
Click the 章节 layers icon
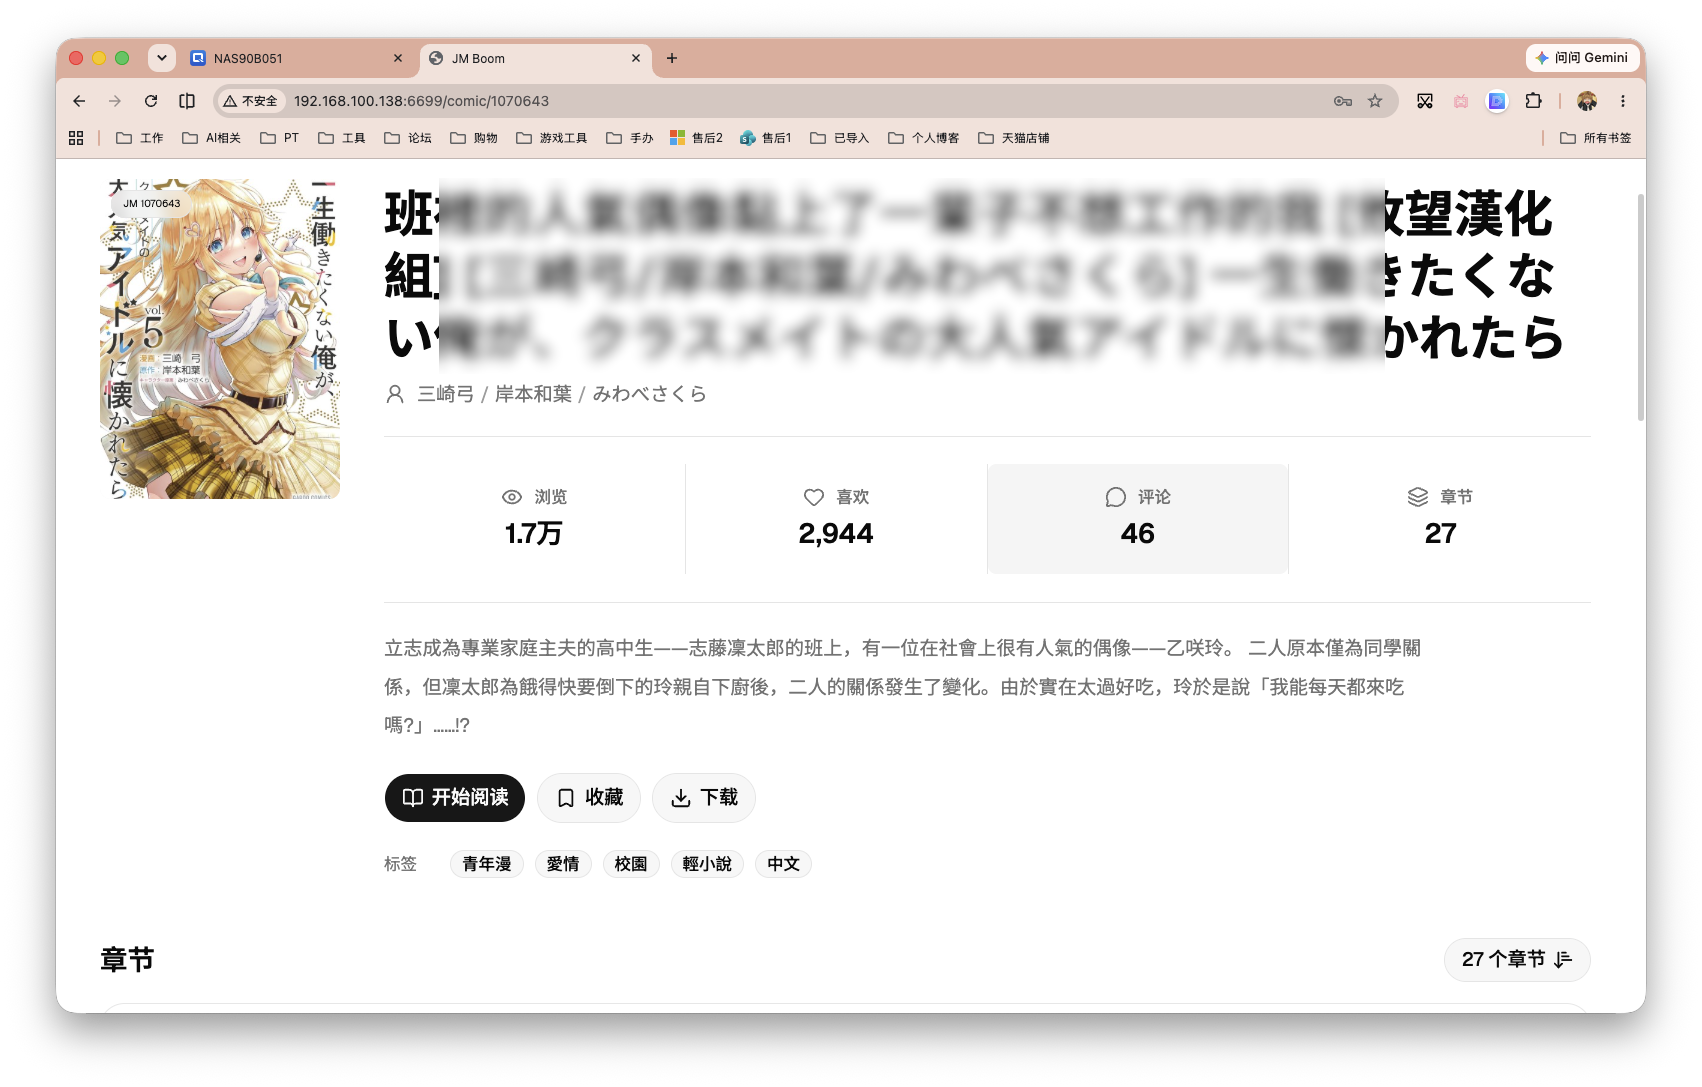click(x=1418, y=497)
